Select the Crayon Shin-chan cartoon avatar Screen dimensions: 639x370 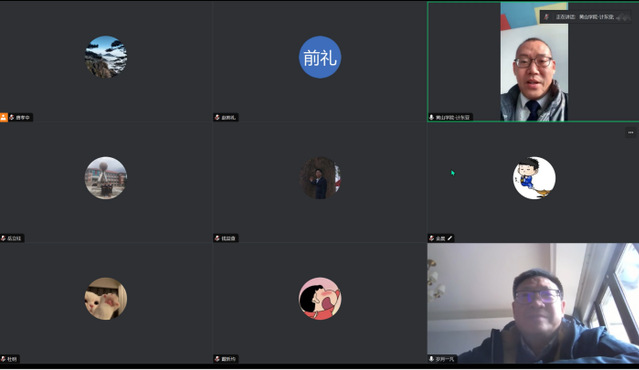[320, 299]
